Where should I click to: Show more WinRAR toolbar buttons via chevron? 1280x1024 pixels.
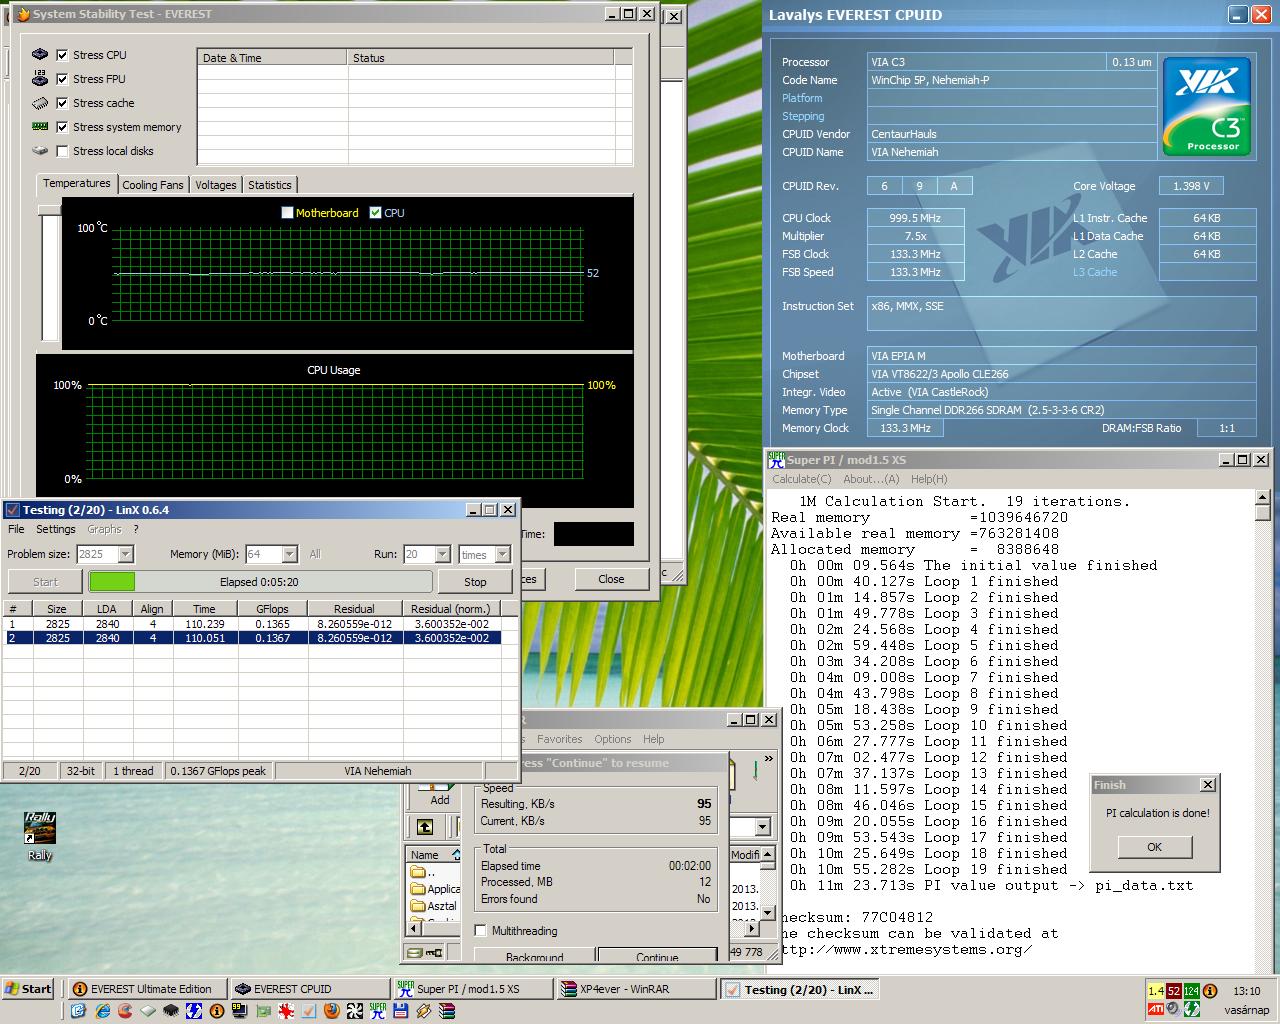[x=769, y=759]
